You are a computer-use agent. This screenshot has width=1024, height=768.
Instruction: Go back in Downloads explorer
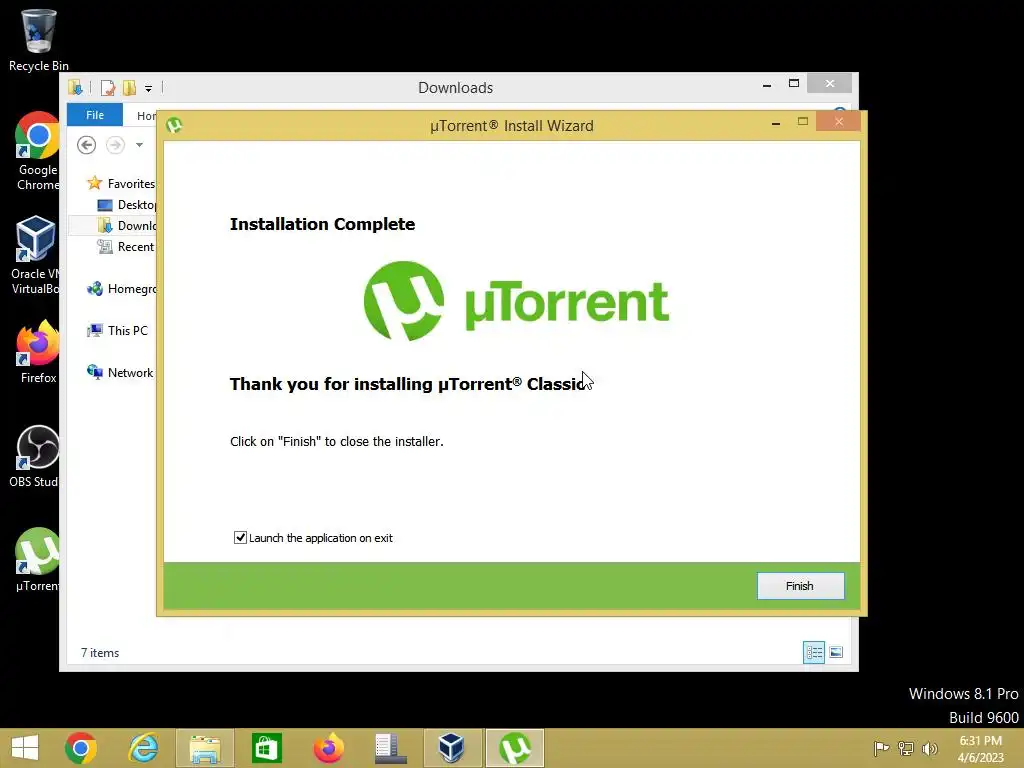point(86,144)
